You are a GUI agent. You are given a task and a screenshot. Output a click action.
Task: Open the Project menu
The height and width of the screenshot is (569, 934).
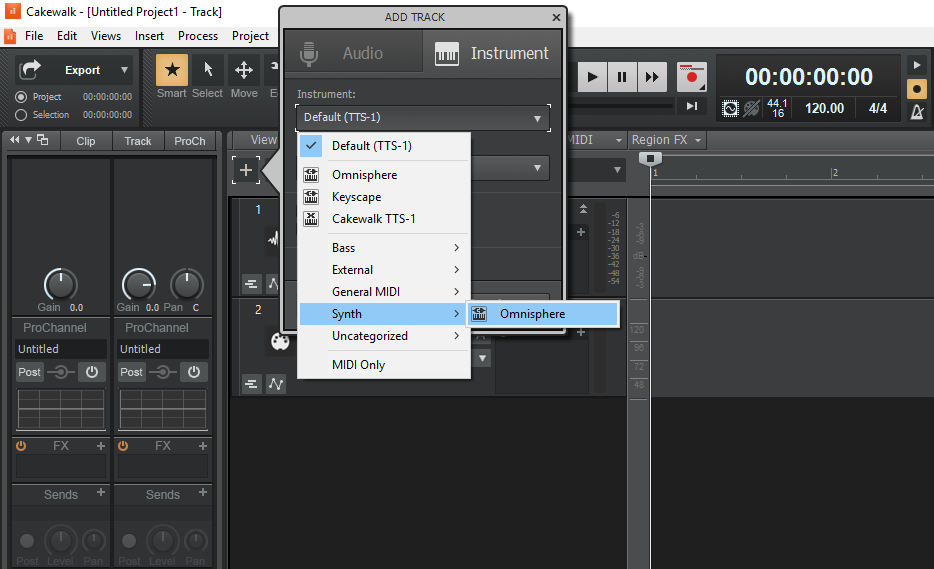coord(250,36)
